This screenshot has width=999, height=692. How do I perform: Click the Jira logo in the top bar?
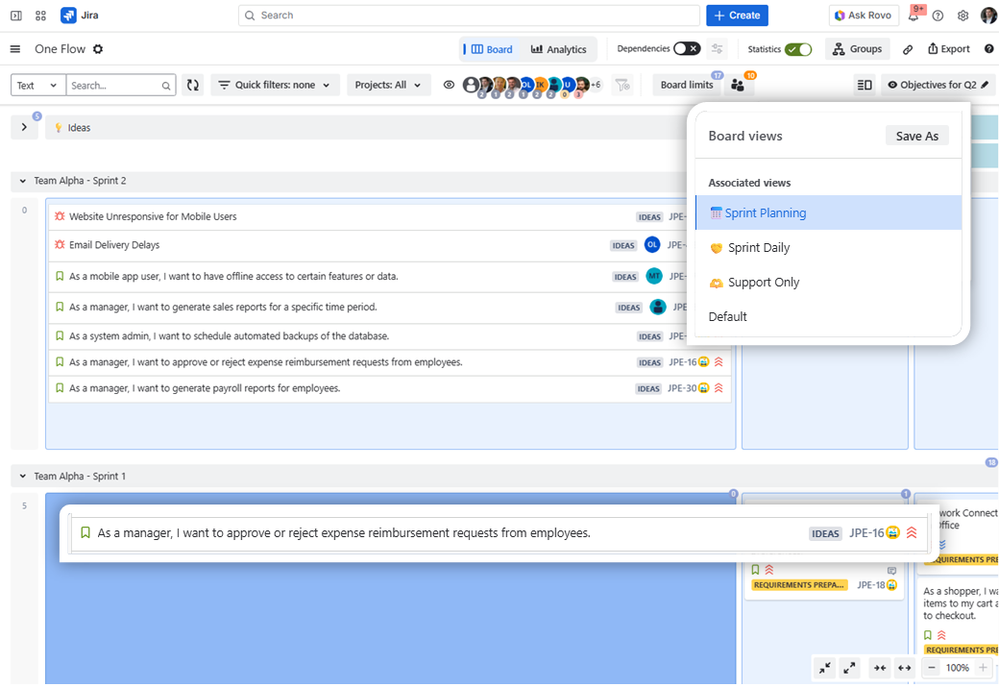coord(68,15)
